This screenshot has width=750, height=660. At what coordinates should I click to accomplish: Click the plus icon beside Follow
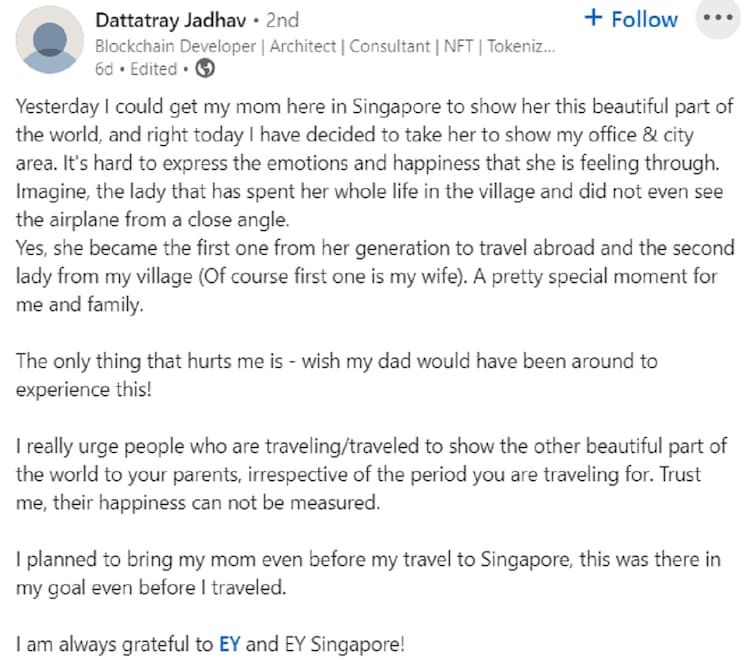point(595,19)
